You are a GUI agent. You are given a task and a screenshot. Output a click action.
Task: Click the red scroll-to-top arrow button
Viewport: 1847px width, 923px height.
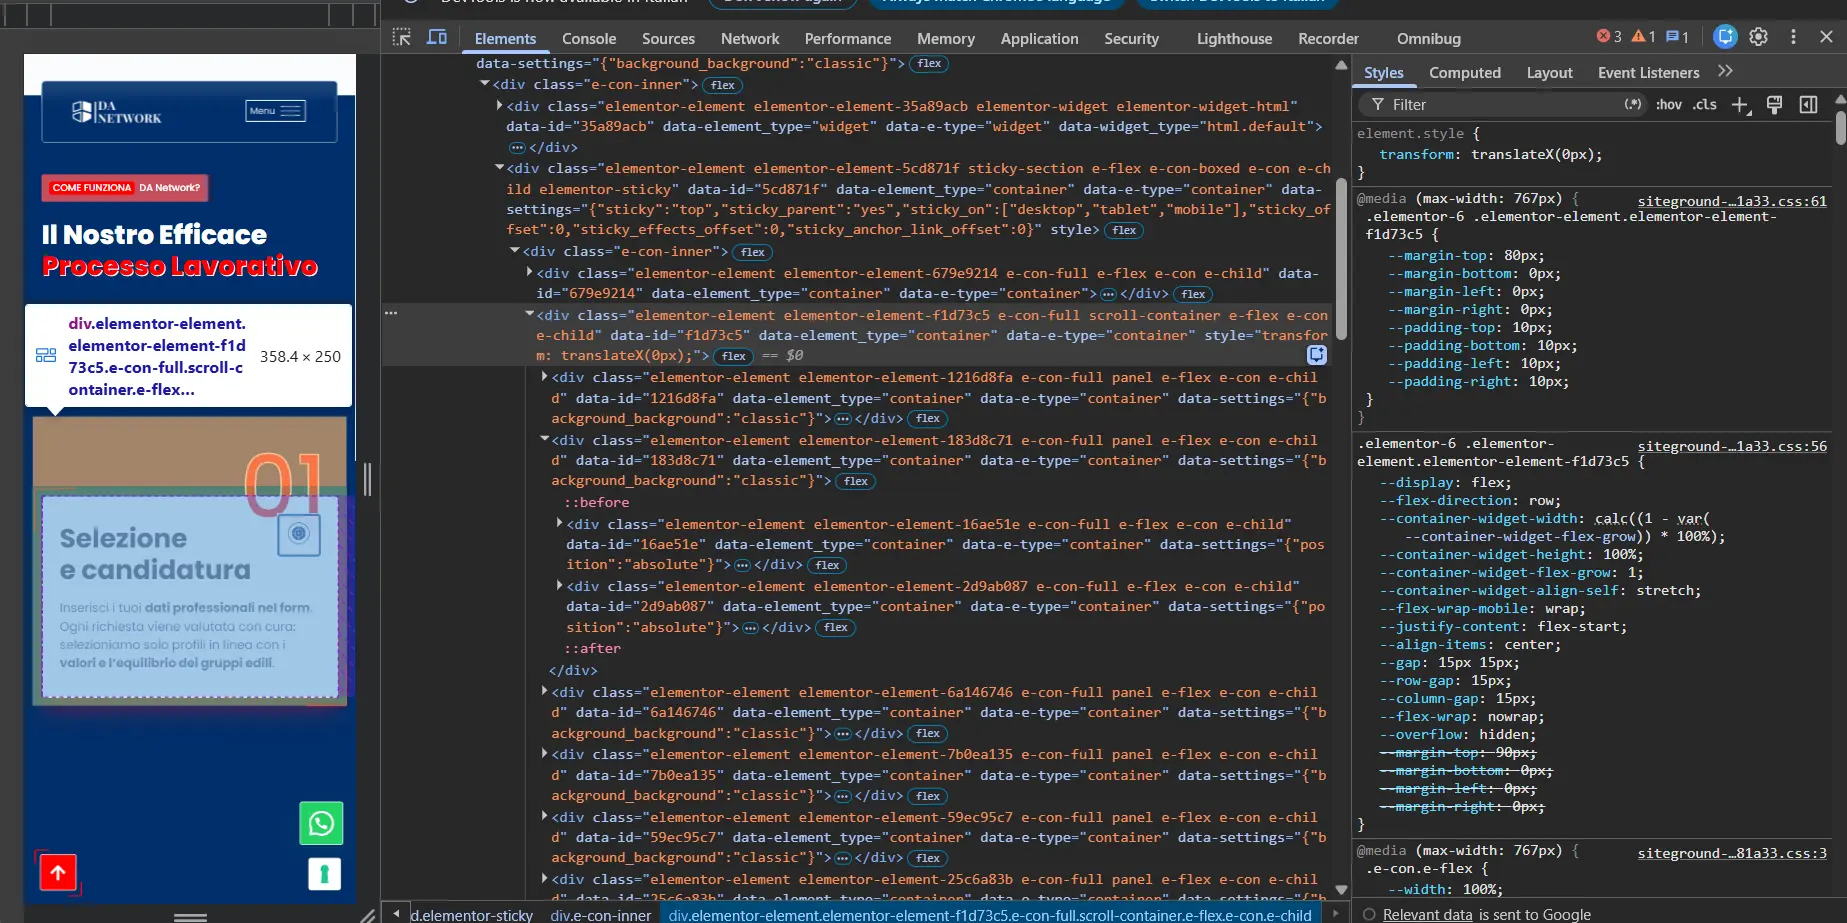(58, 872)
